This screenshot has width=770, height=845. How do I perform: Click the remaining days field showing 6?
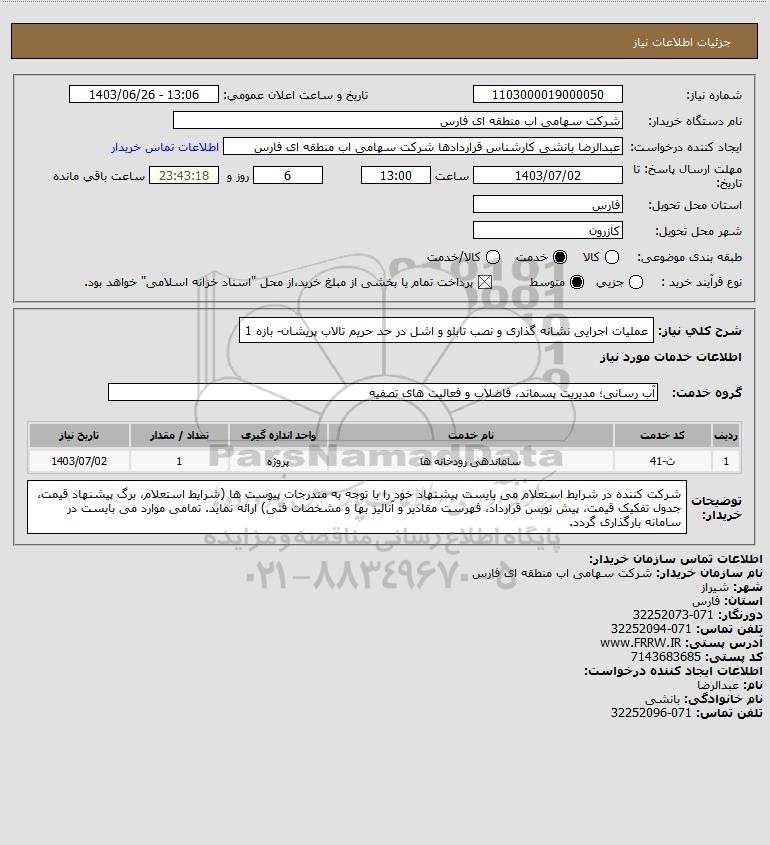[288, 176]
